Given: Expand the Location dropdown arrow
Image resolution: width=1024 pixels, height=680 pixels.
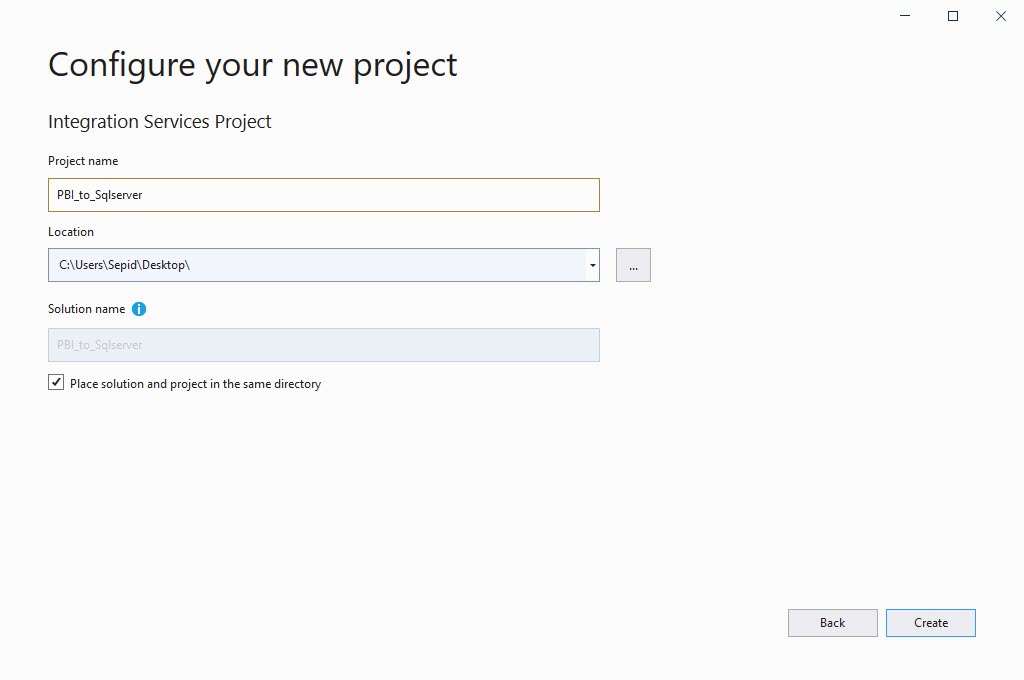Looking at the screenshot, I should pos(593,265).
